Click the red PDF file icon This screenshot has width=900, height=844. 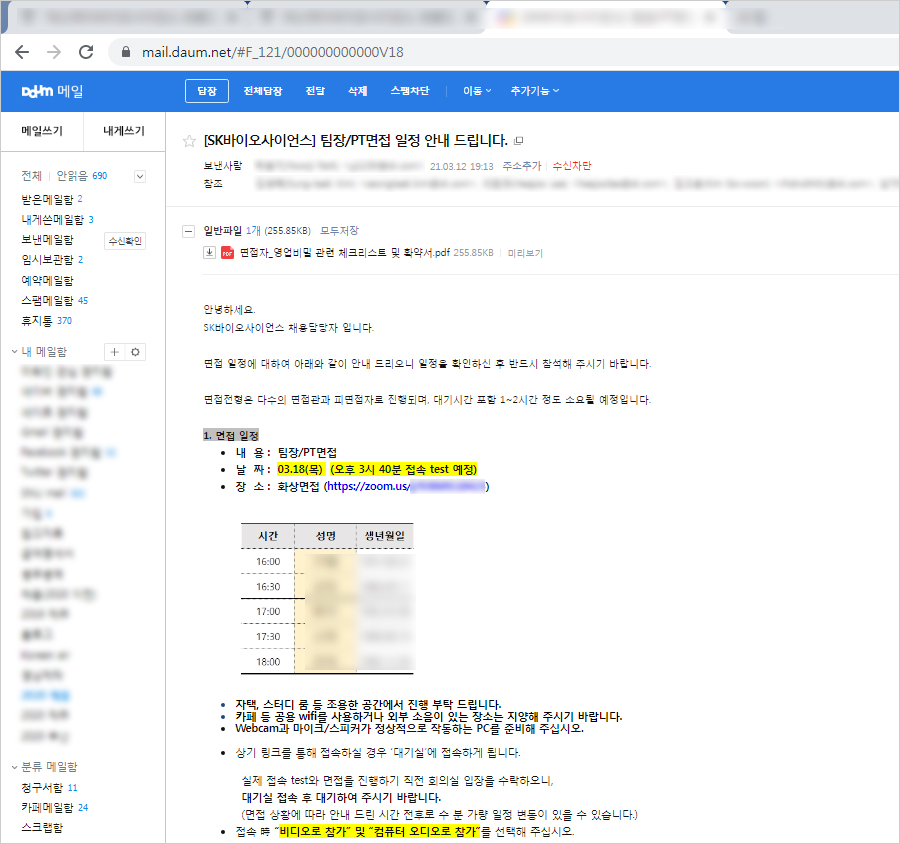point(228,253)
